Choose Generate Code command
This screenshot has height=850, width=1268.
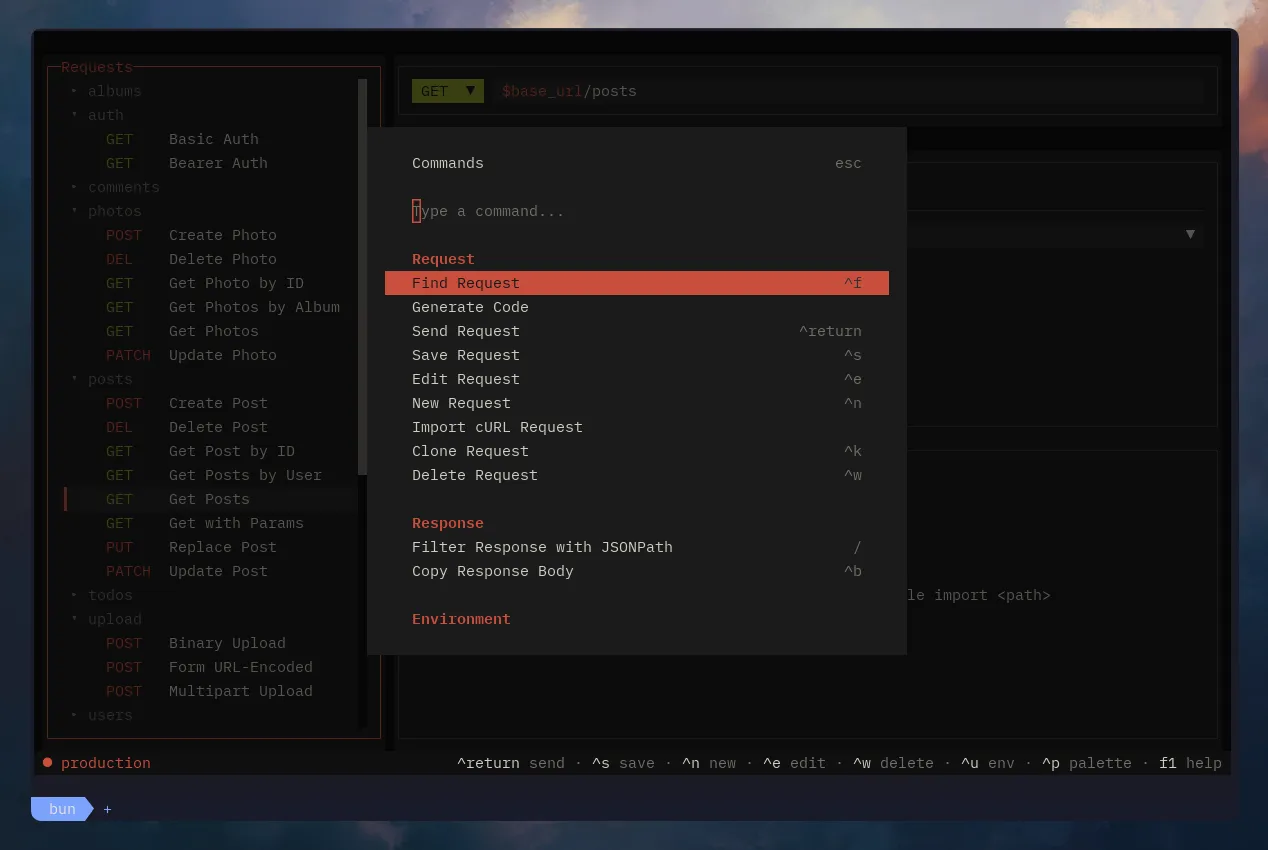(x=637, y=307)
